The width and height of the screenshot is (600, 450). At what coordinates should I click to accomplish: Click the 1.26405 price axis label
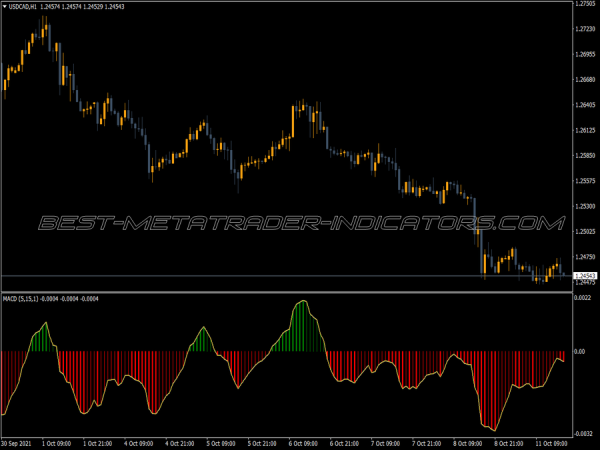(585, 105)
